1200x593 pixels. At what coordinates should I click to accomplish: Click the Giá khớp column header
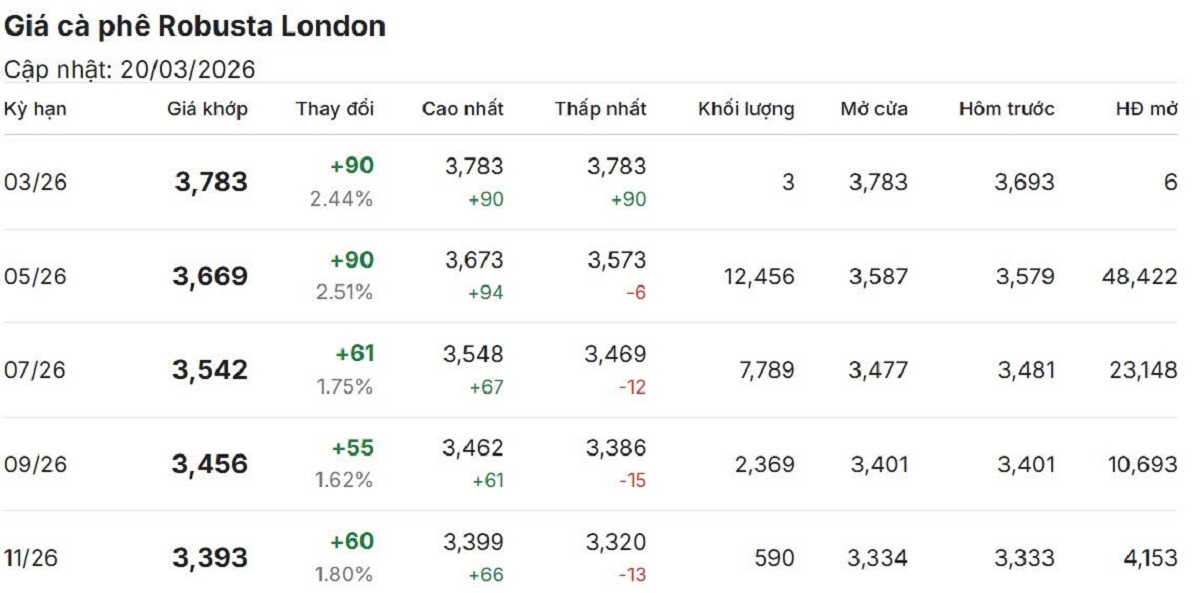[x=207, y=109]
